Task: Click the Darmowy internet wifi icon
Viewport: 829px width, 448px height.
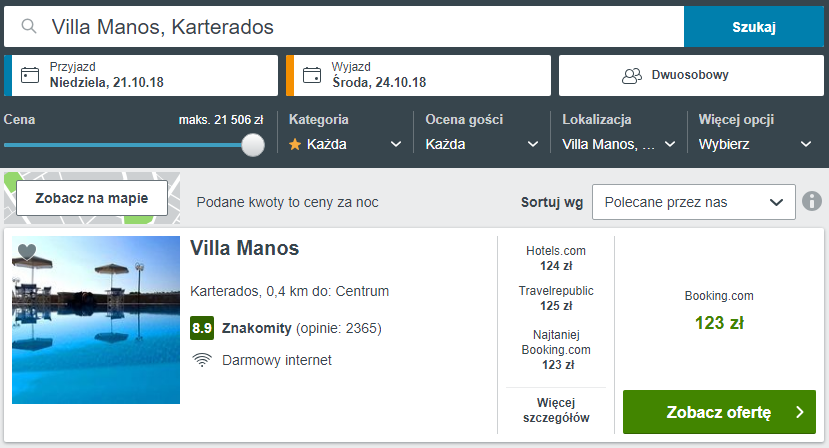Action: 202,360
